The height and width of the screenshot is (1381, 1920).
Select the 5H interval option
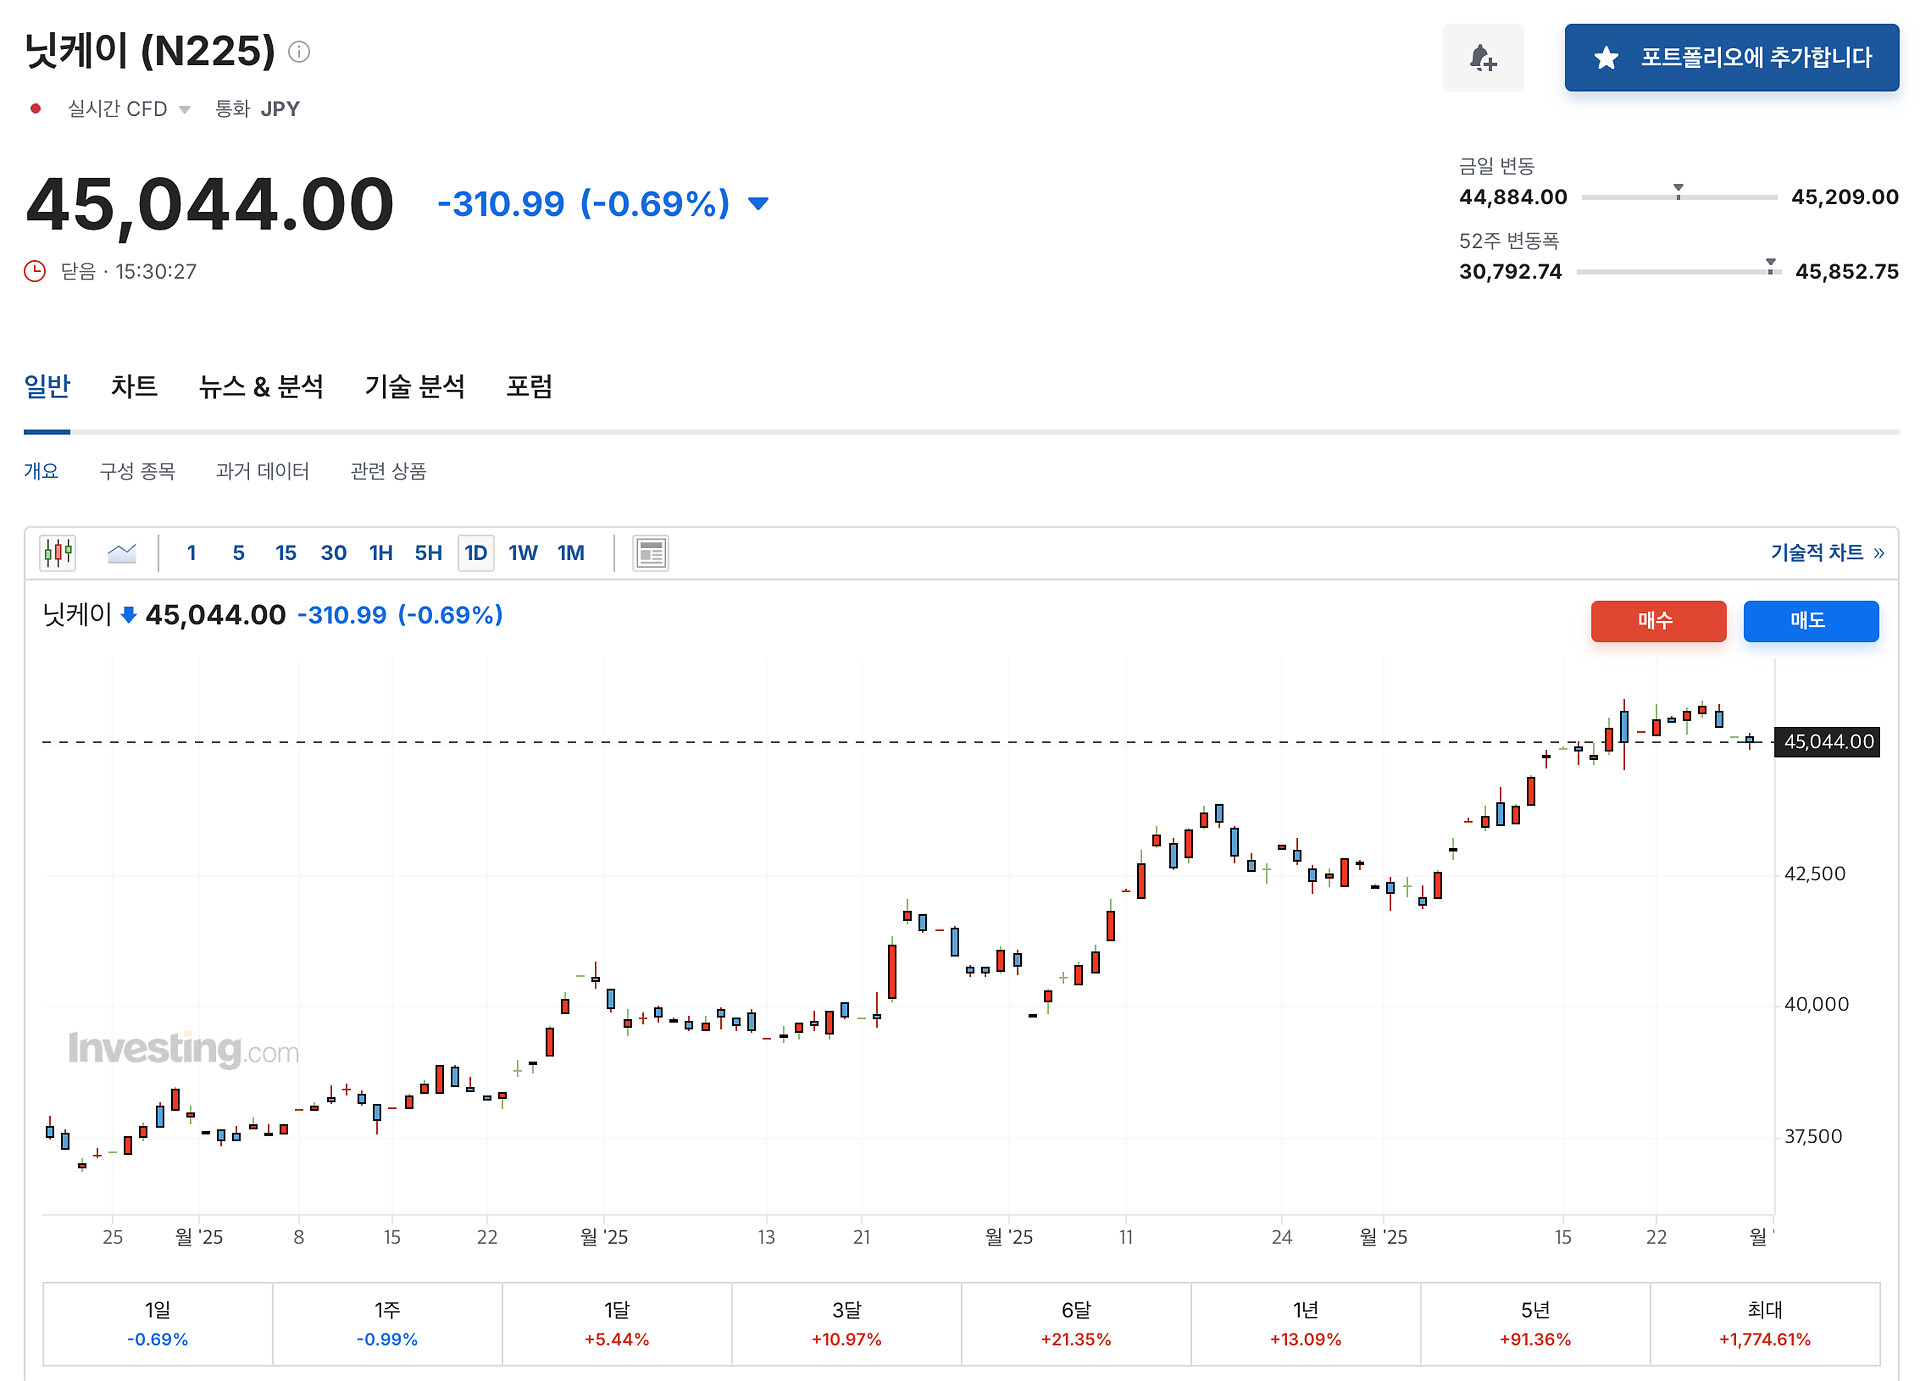(428, 553)
